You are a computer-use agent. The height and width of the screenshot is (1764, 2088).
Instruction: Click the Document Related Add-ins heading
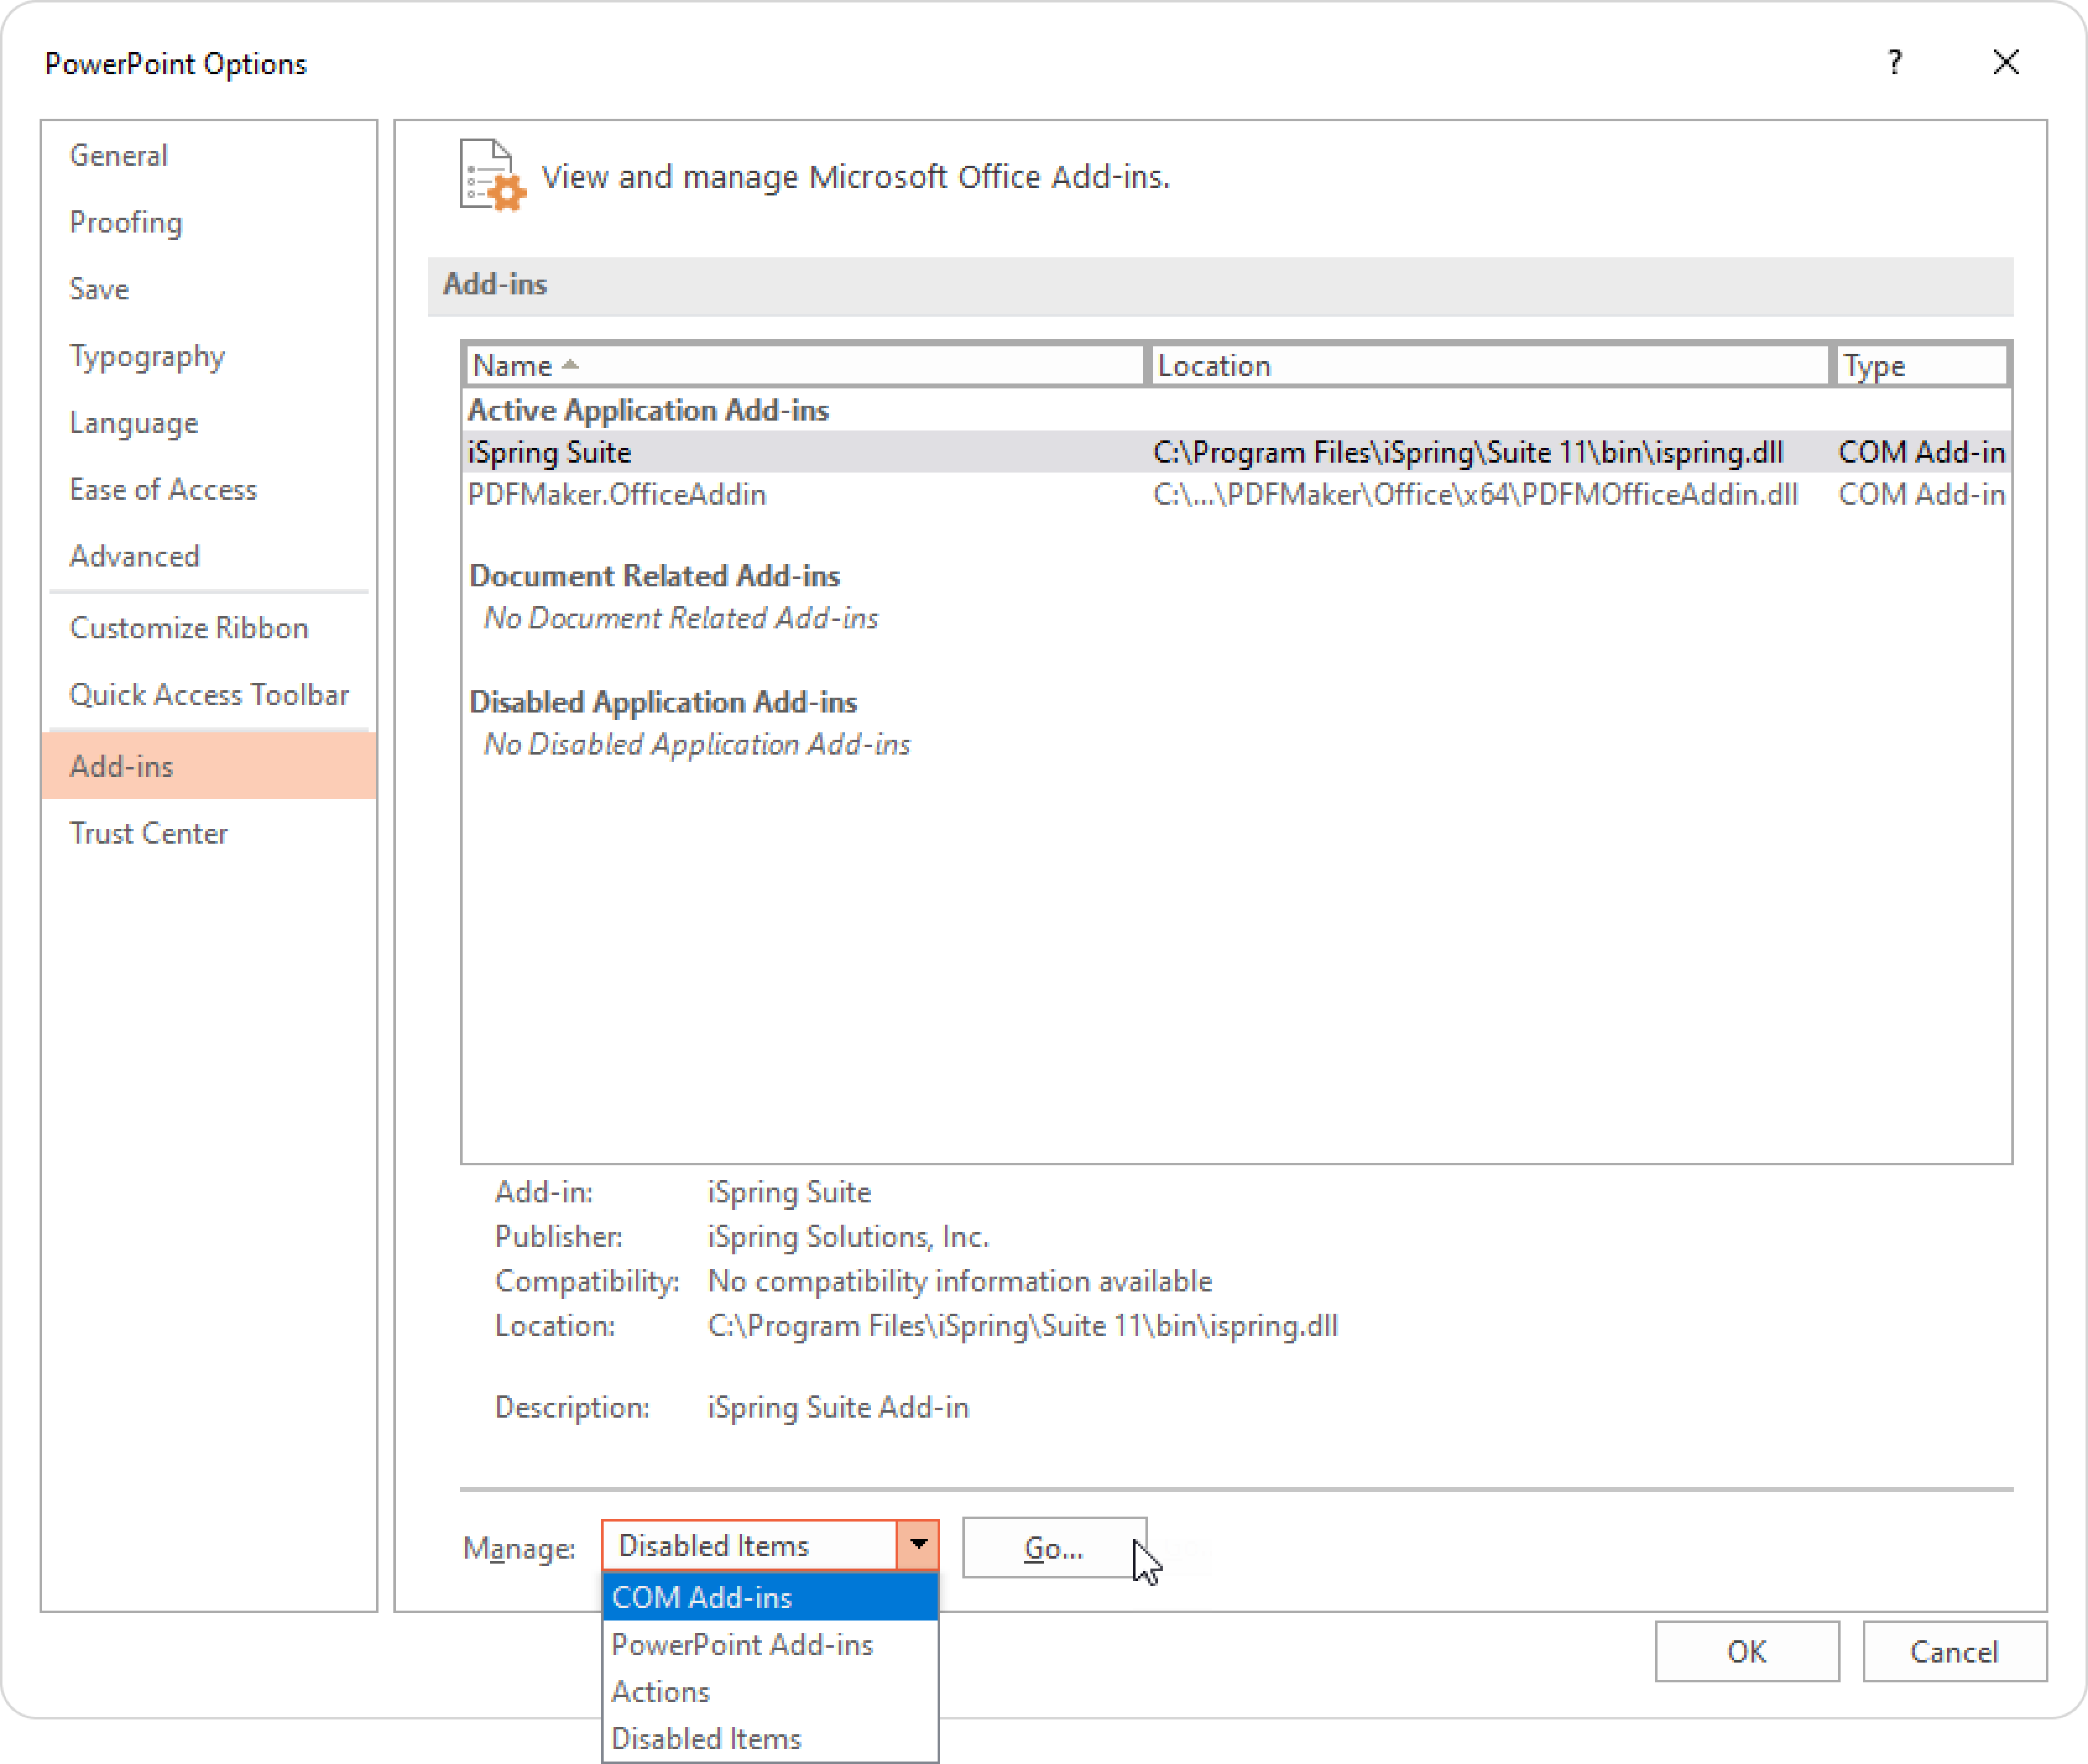click(654, 576)
